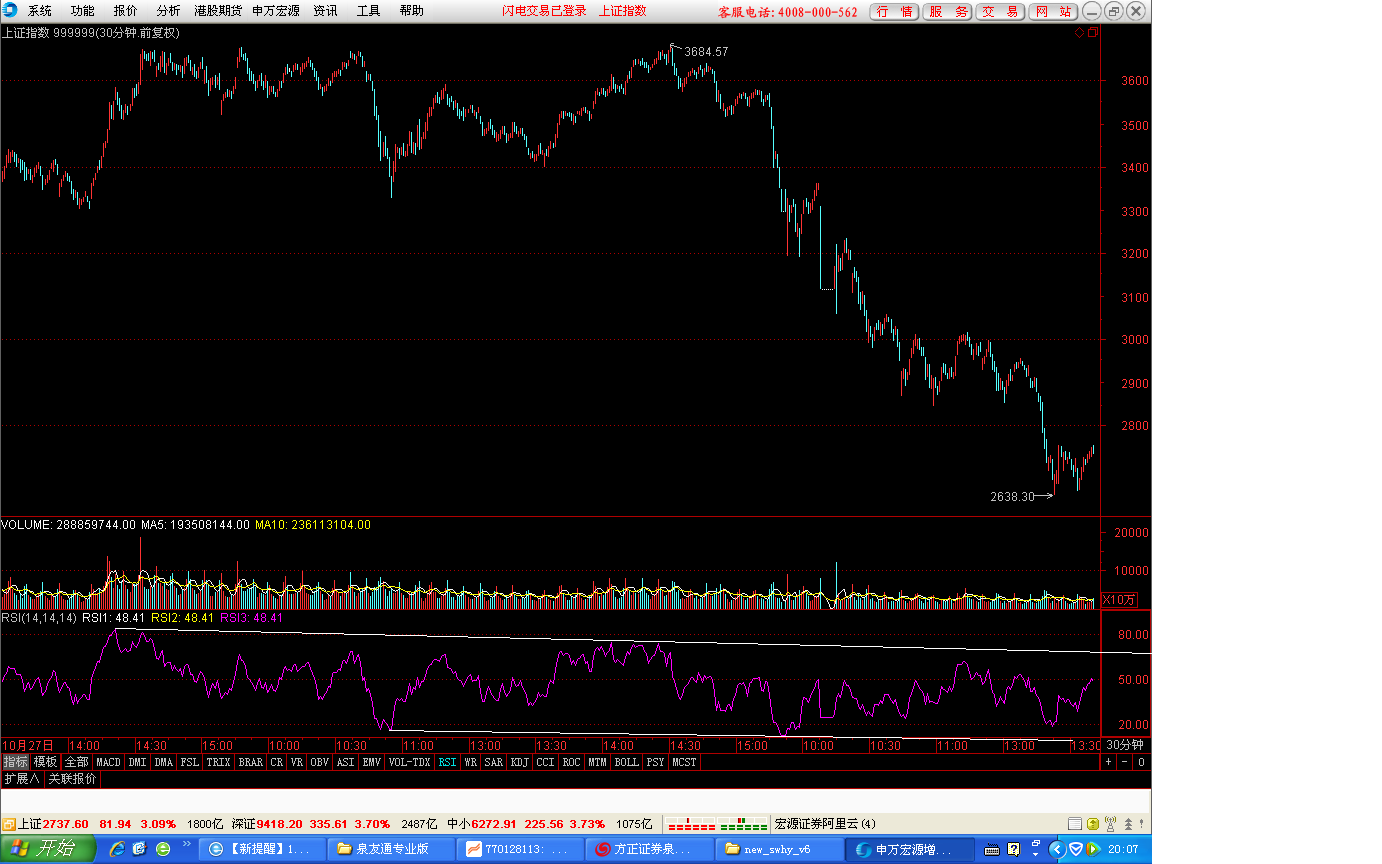Open the new_swhy_v6 folder taskbar item
The width and height of the screenshot is (1382, 864).
(x=780, y=849)
